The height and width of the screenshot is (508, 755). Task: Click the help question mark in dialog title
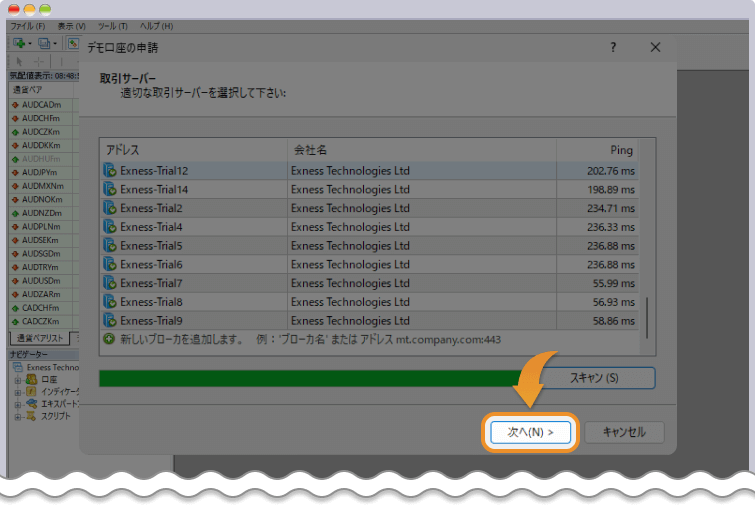613,47
